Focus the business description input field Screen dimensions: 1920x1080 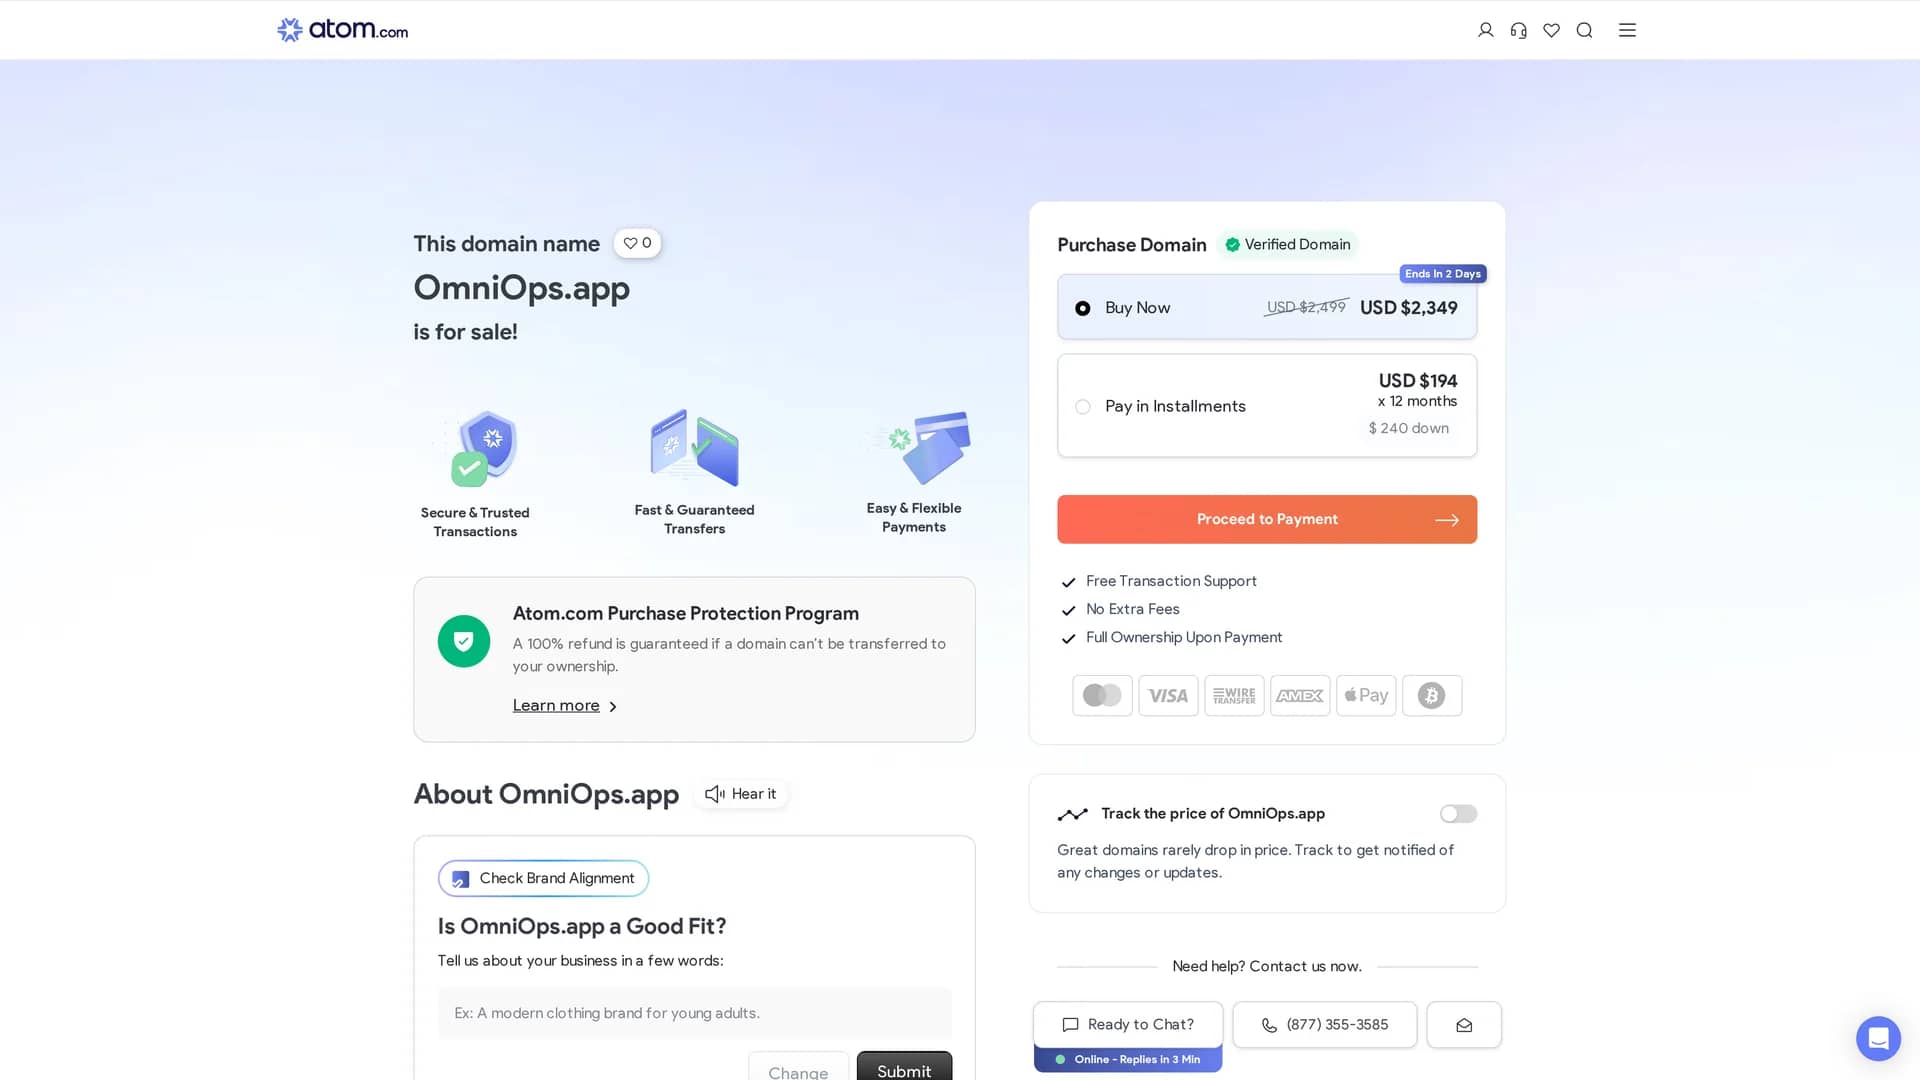coord(694,1013)
